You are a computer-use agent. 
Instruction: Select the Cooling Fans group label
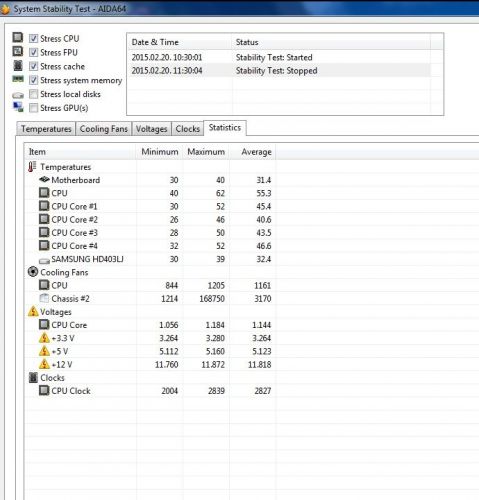[x=64, y=272]
